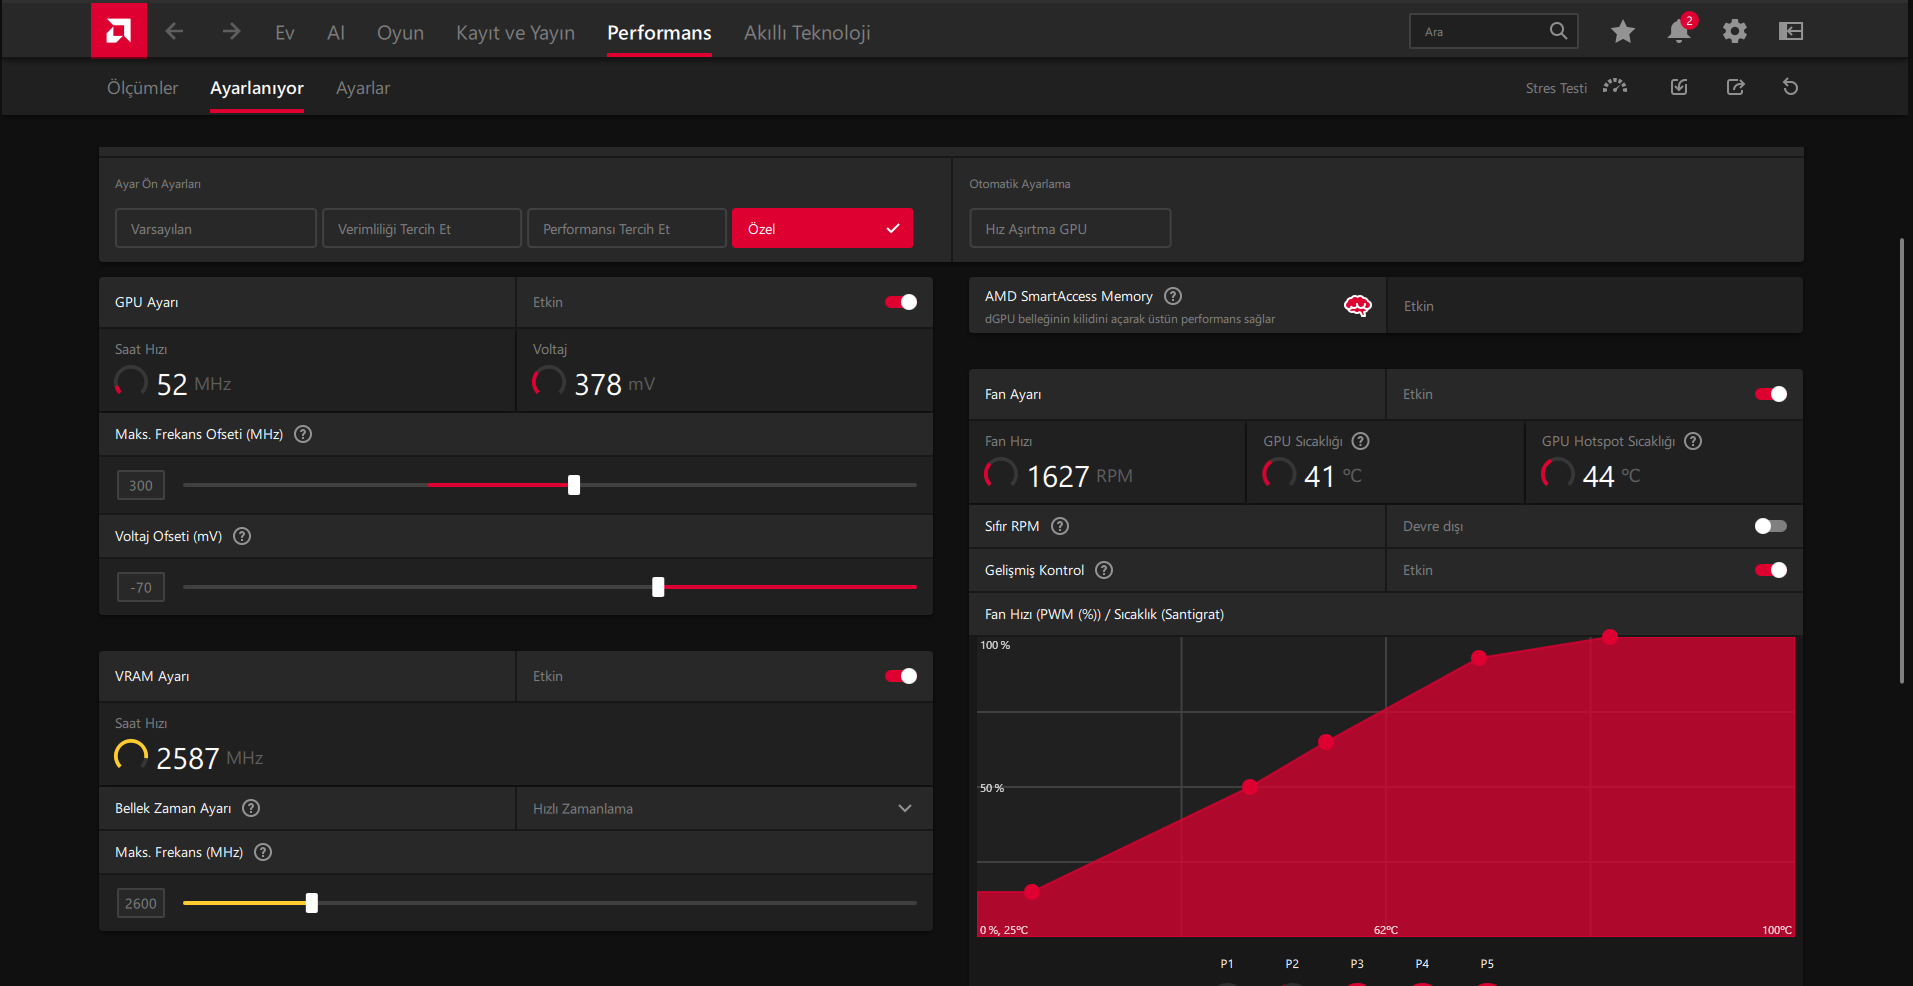1913x986 pixels.
Task: Click the help icon beside Voltaj Ofseti
Action: tap(242, 536)
